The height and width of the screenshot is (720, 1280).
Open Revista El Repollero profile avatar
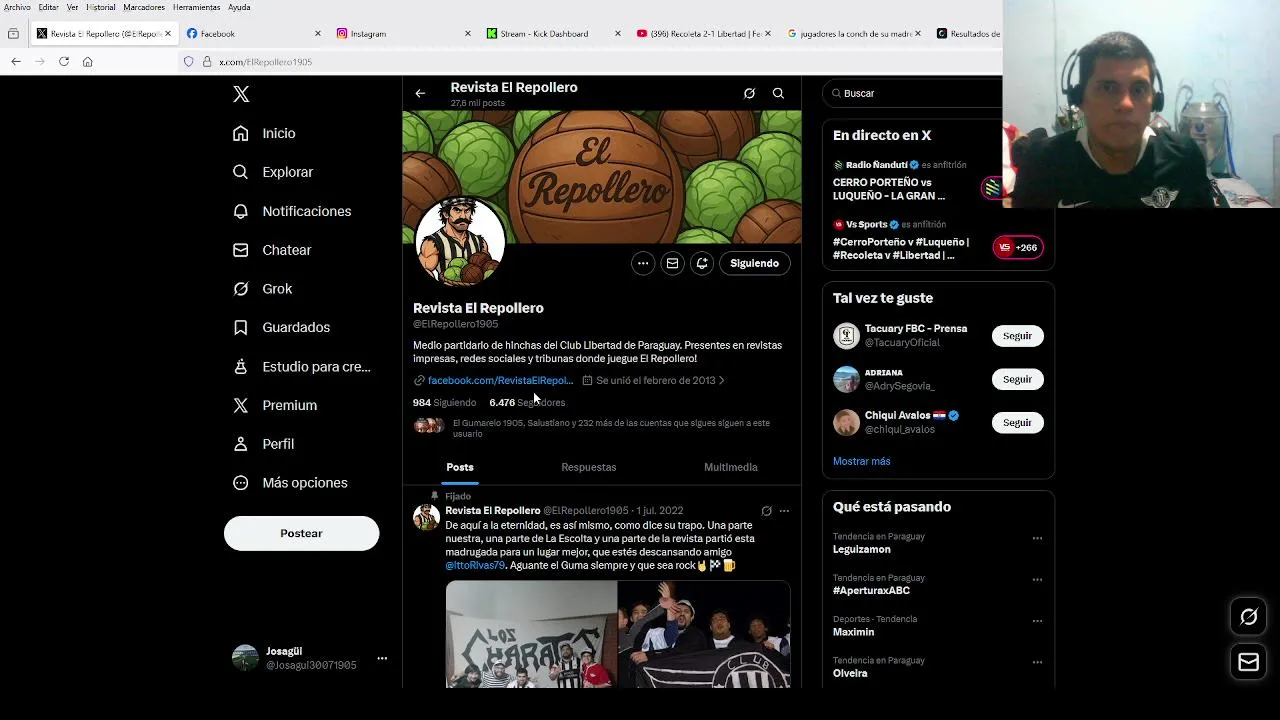pyautogui.click(x=460, y=243)
